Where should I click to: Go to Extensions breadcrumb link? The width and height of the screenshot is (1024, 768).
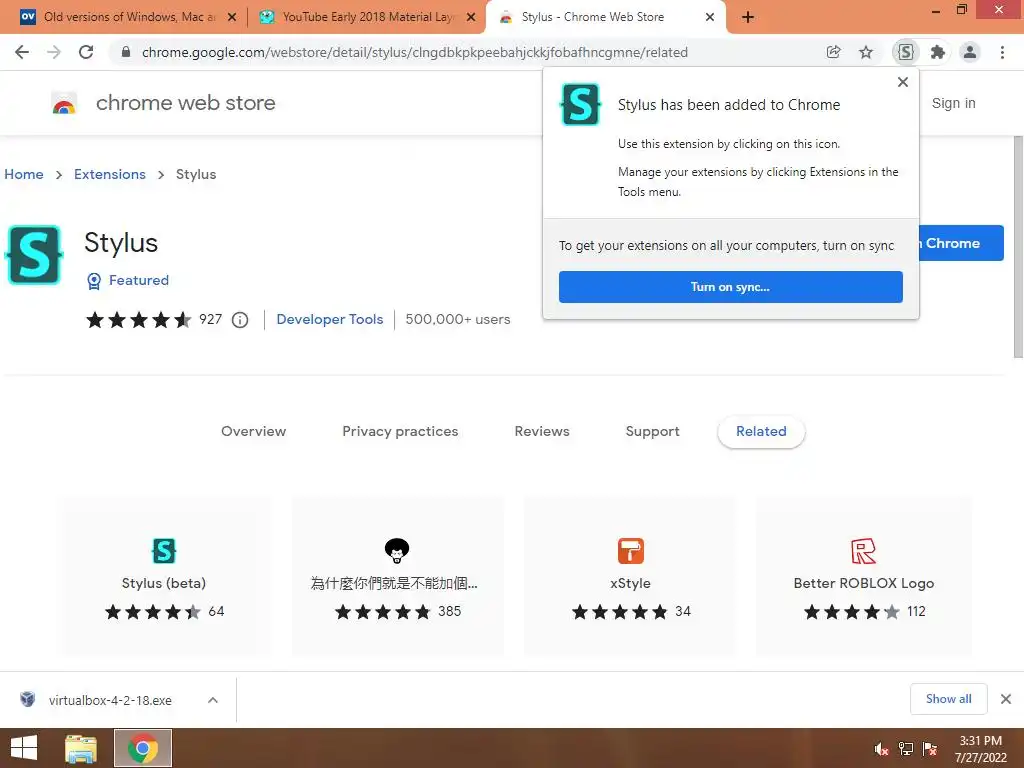tap(110, 174)
